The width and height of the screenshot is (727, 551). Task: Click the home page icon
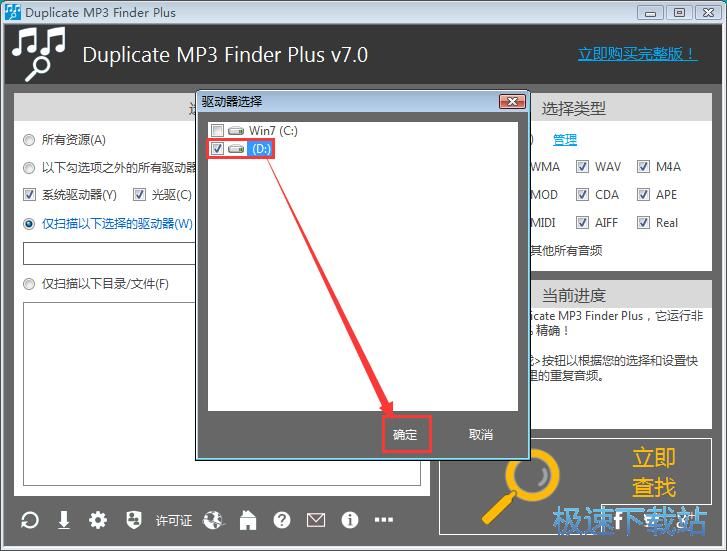248,520
